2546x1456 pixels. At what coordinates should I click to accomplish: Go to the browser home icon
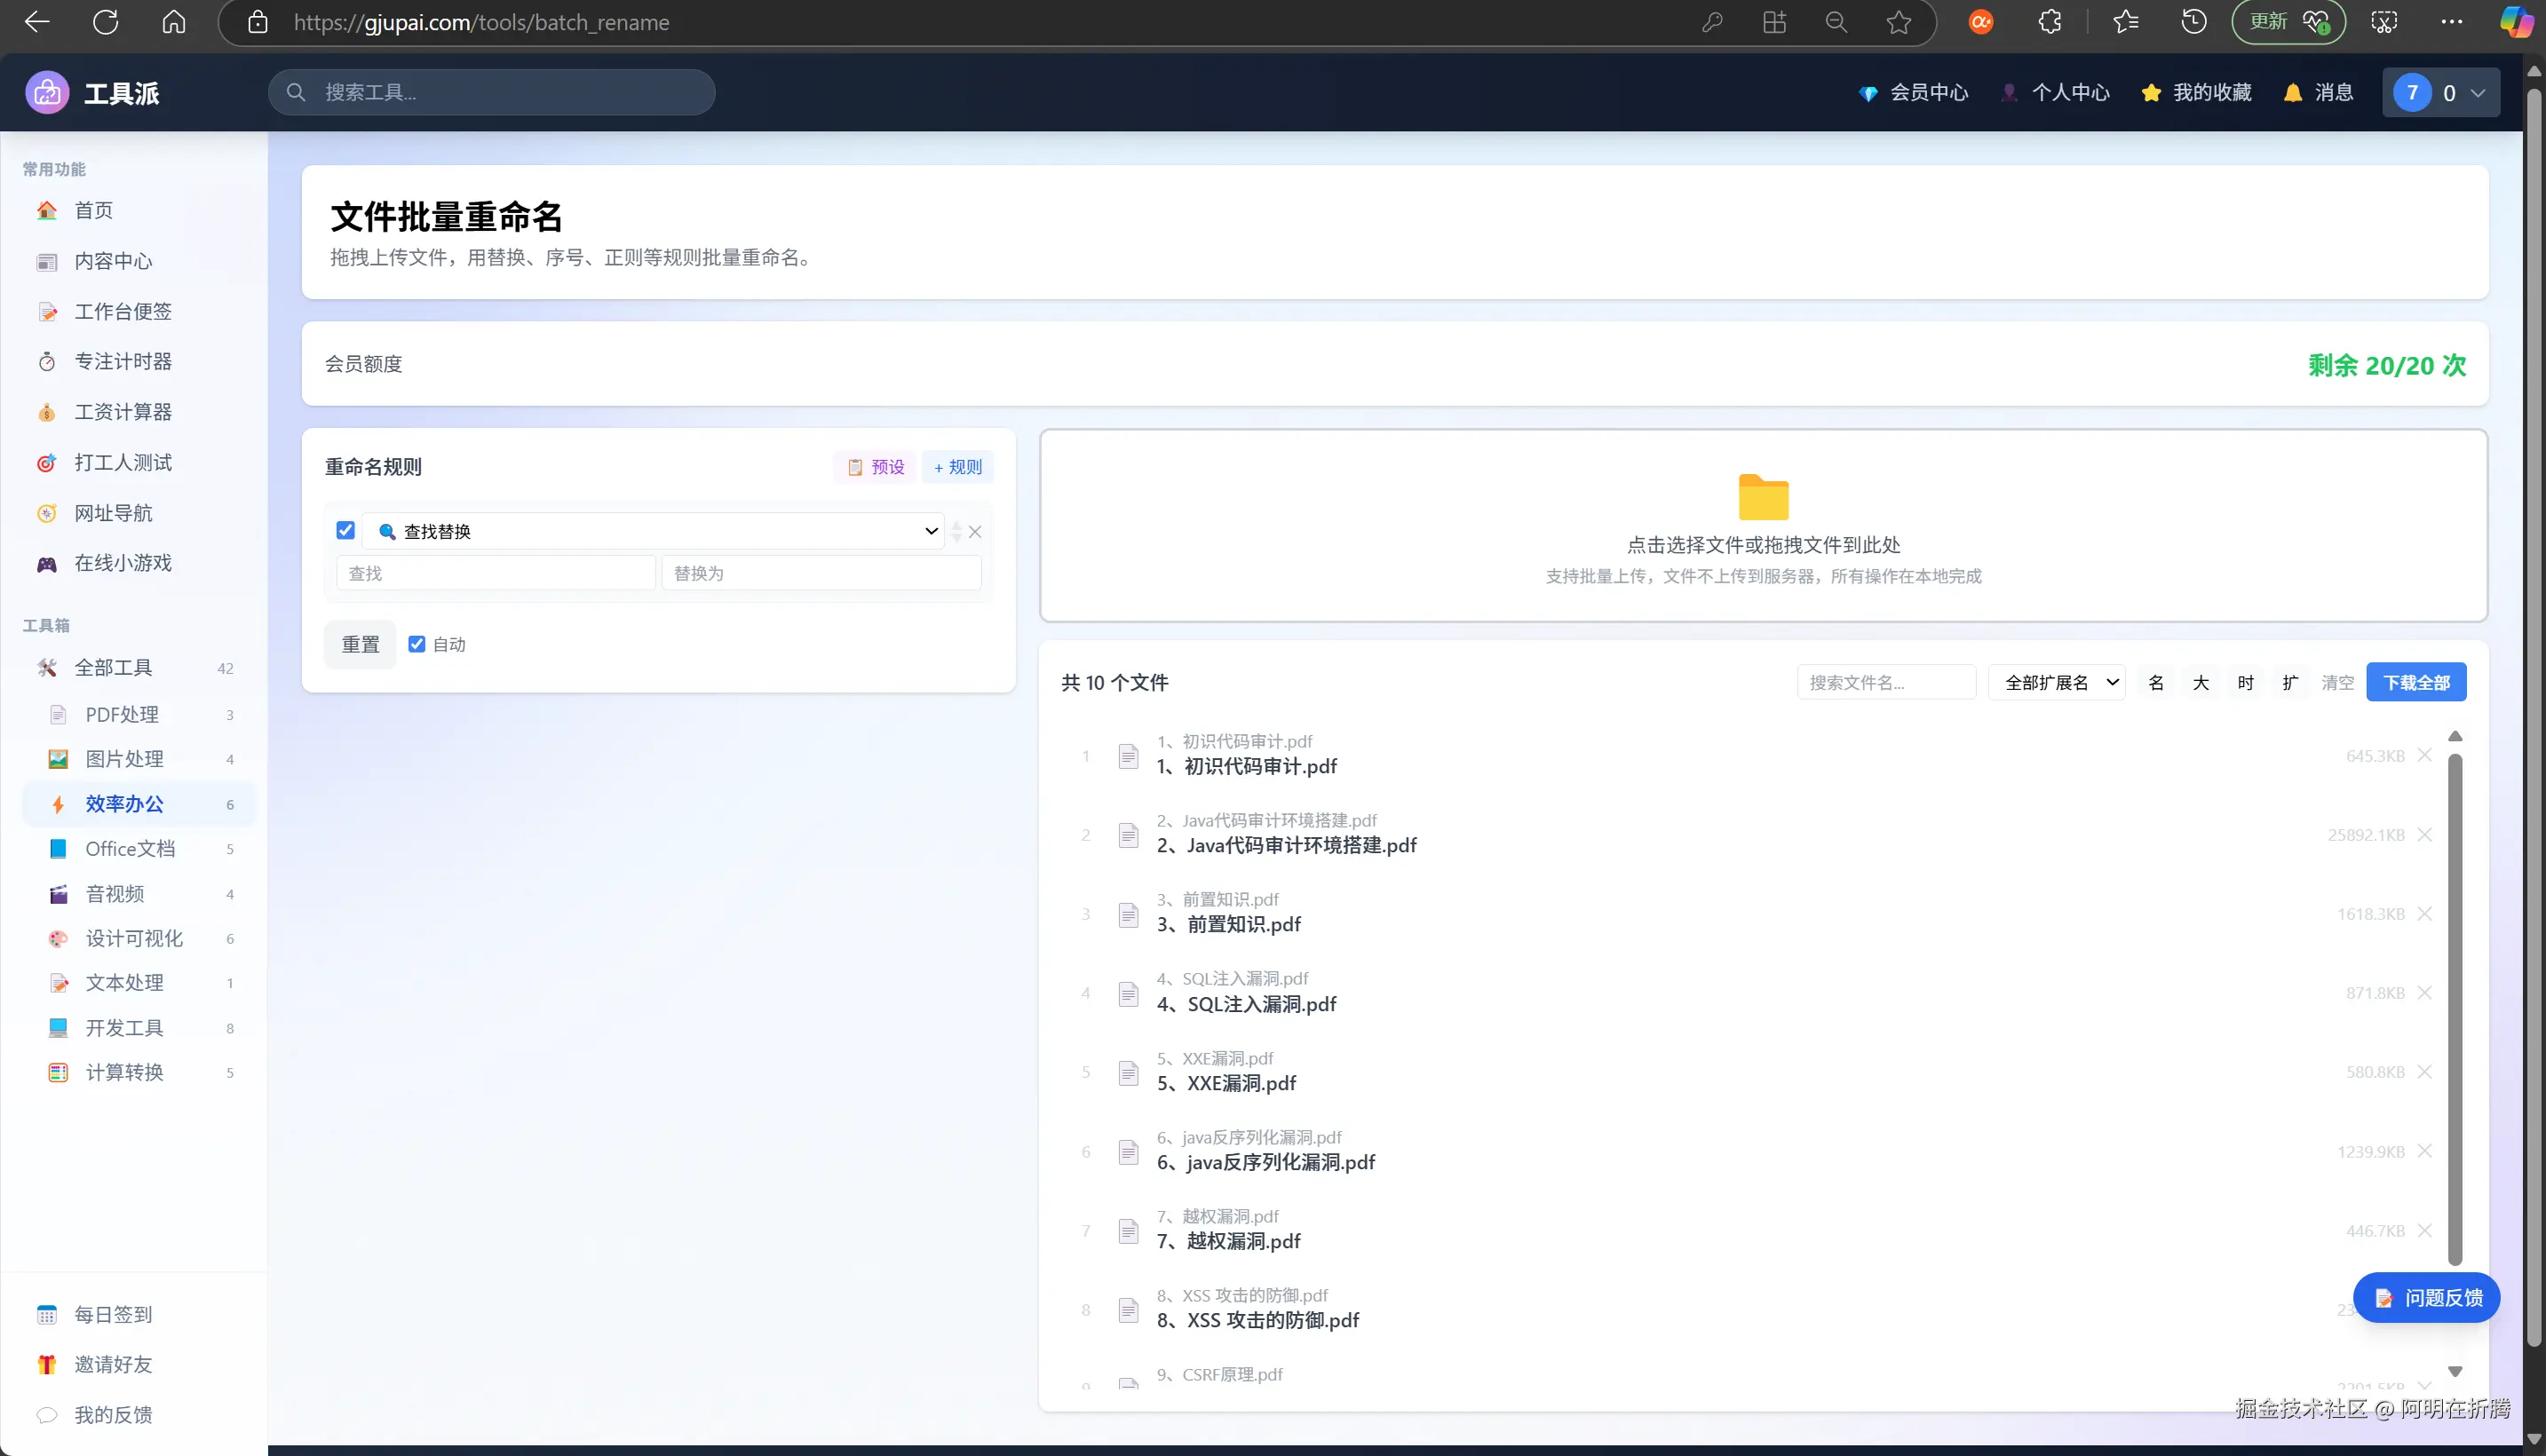point(174,22)
